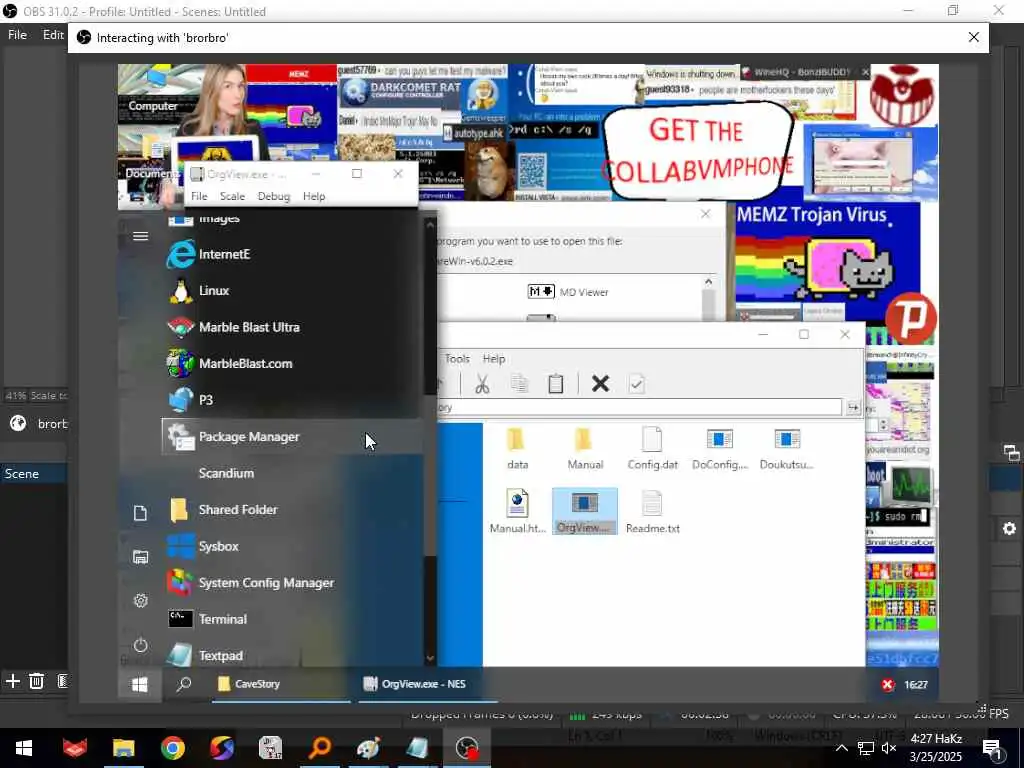
Task: Open Chrome from the Windows taskbar
Action: (x=172, y=748)
